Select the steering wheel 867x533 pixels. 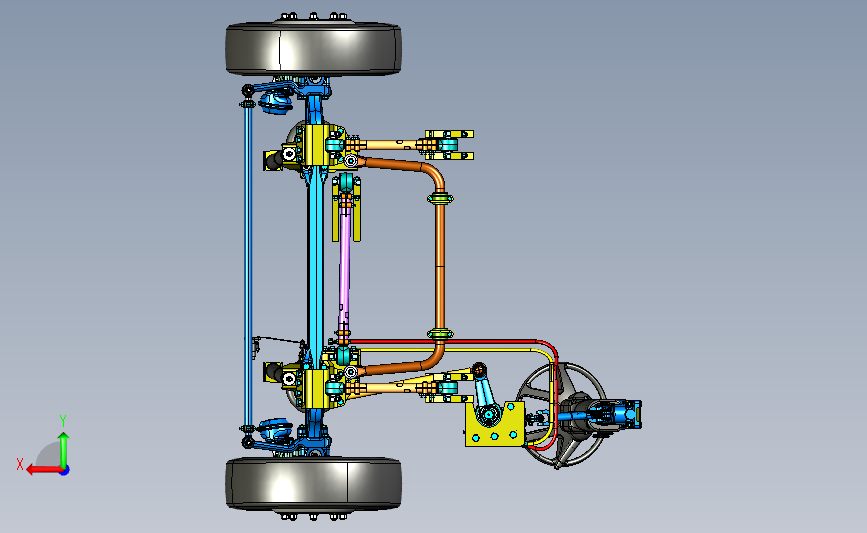pyautogui.click(x=563, y=415)
